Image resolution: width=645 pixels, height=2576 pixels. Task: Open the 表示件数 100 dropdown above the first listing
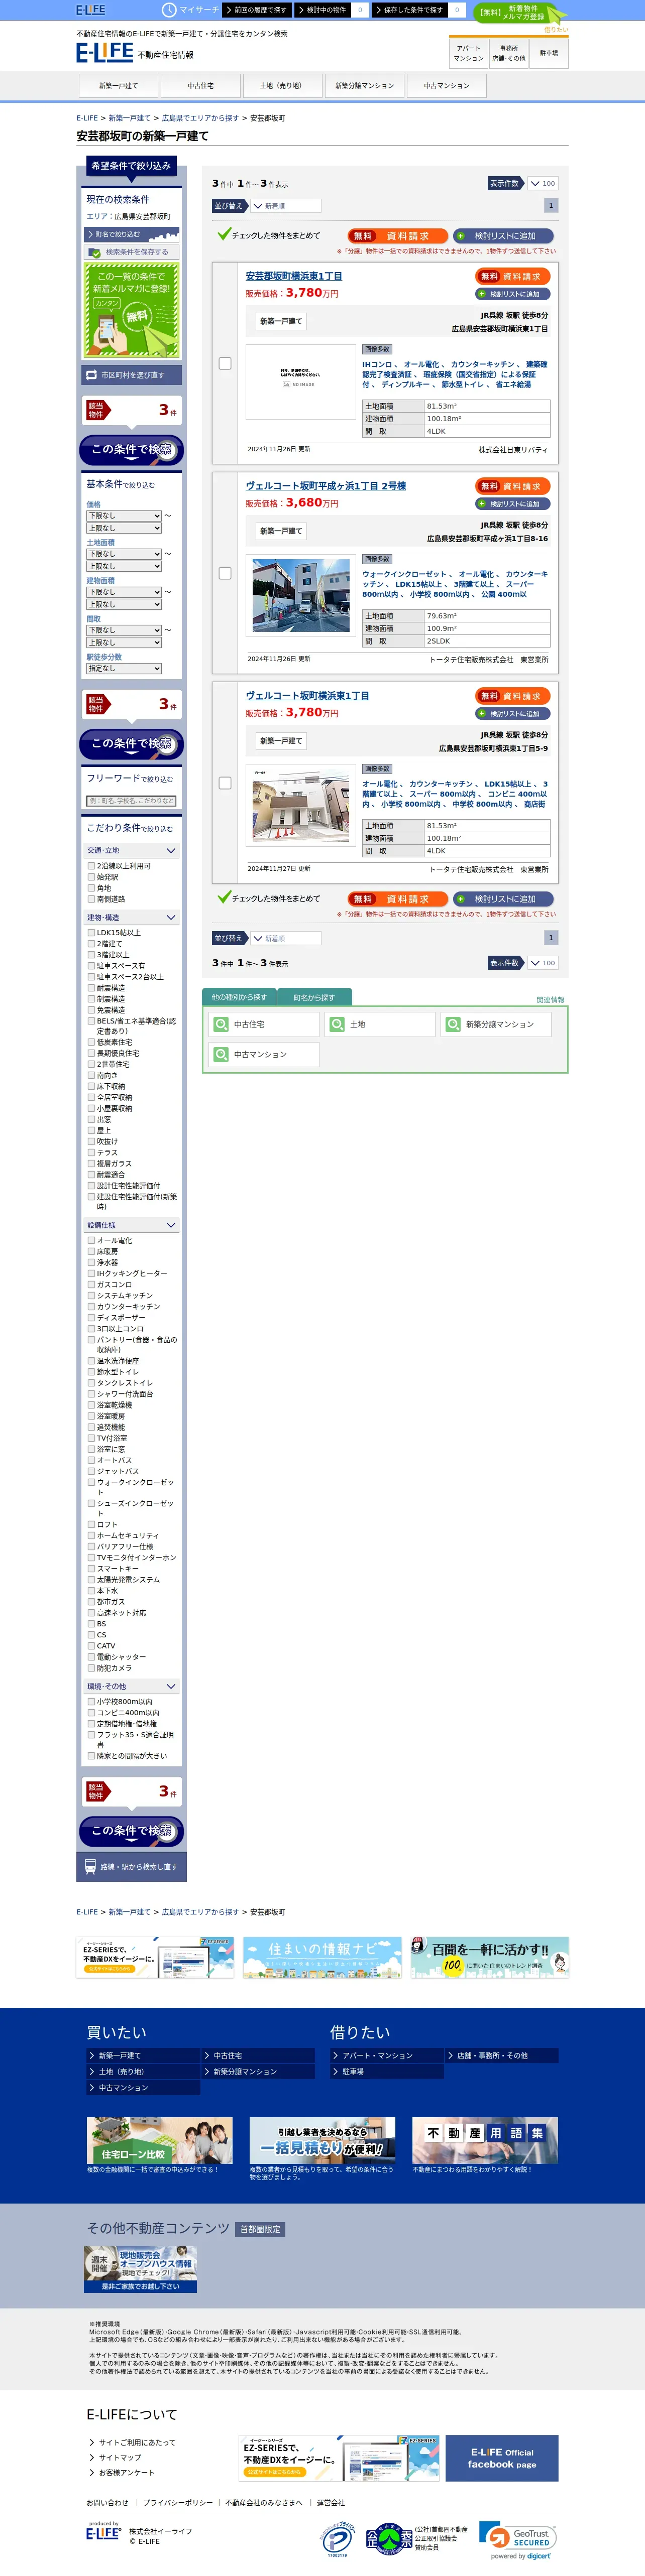tap(542, 183)
